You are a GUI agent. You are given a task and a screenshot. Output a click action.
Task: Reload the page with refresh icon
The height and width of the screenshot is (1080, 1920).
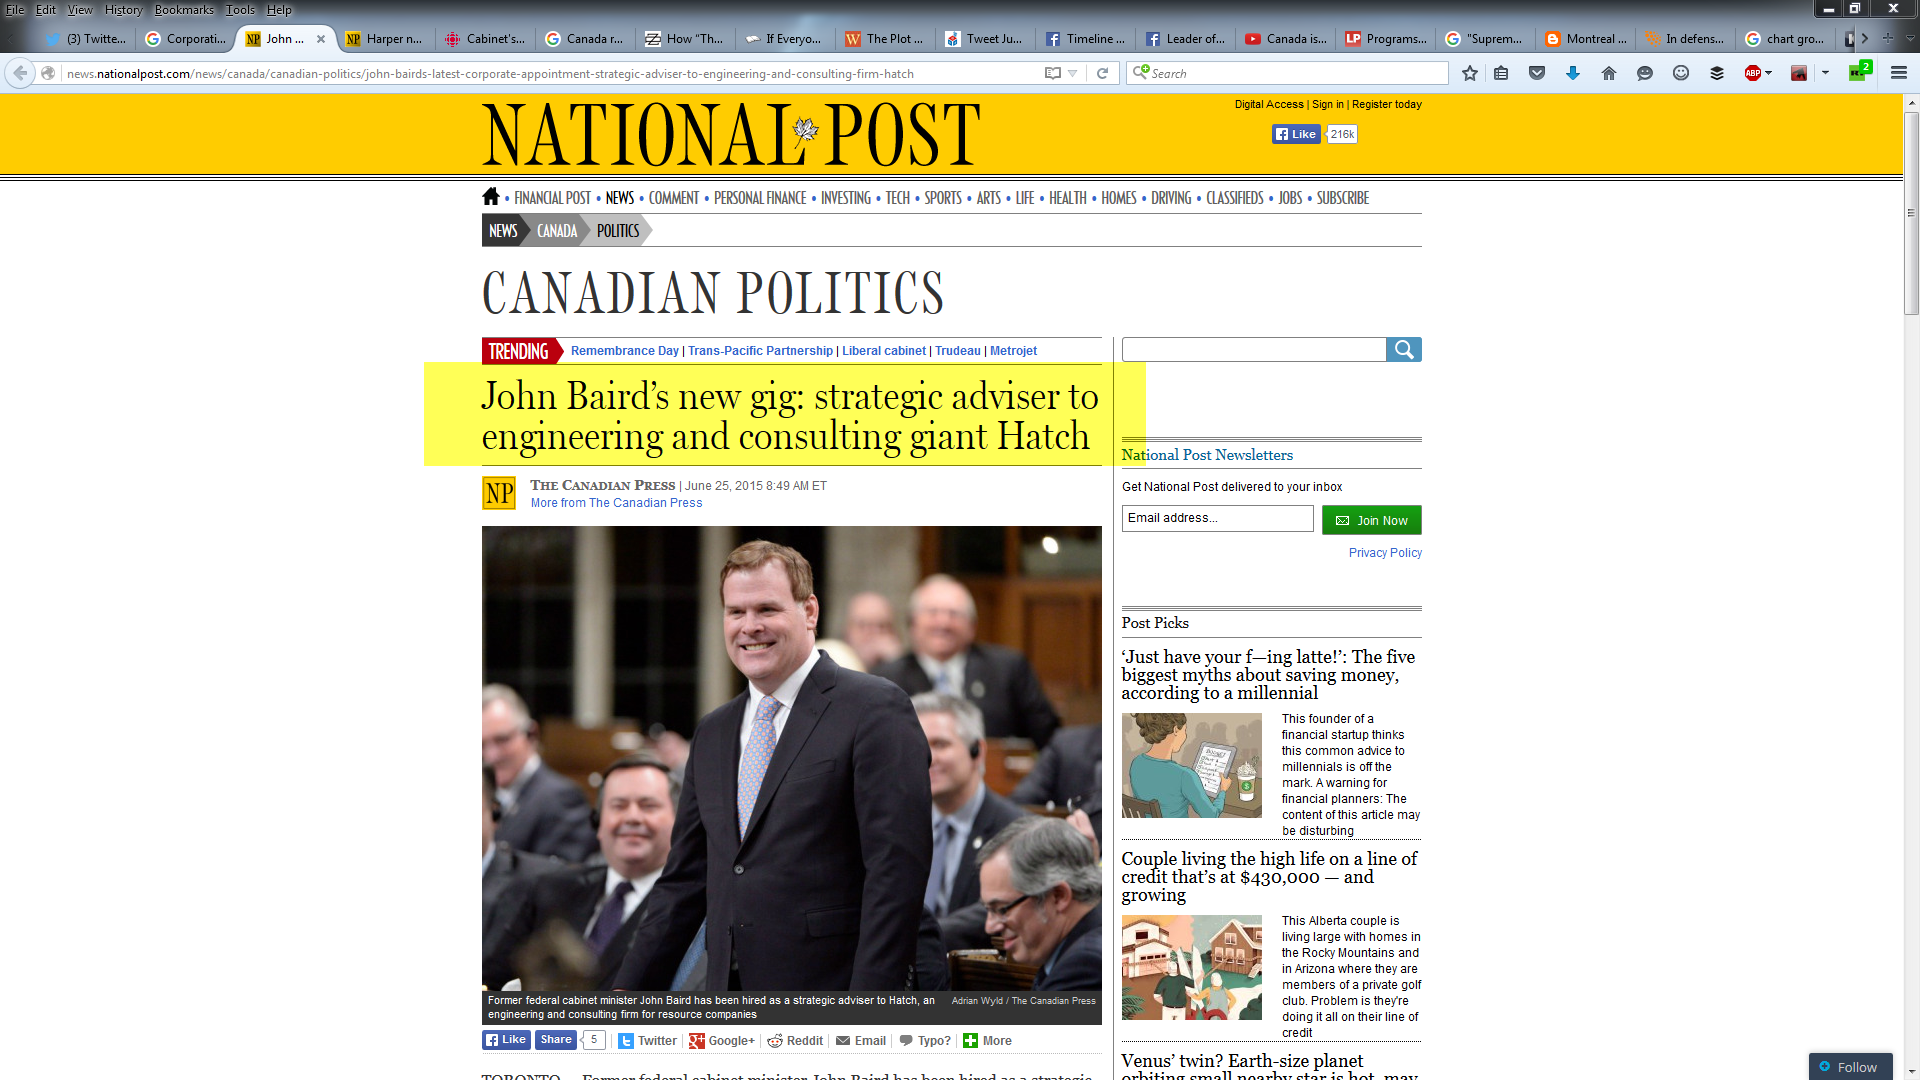[x=1102, y=73]
